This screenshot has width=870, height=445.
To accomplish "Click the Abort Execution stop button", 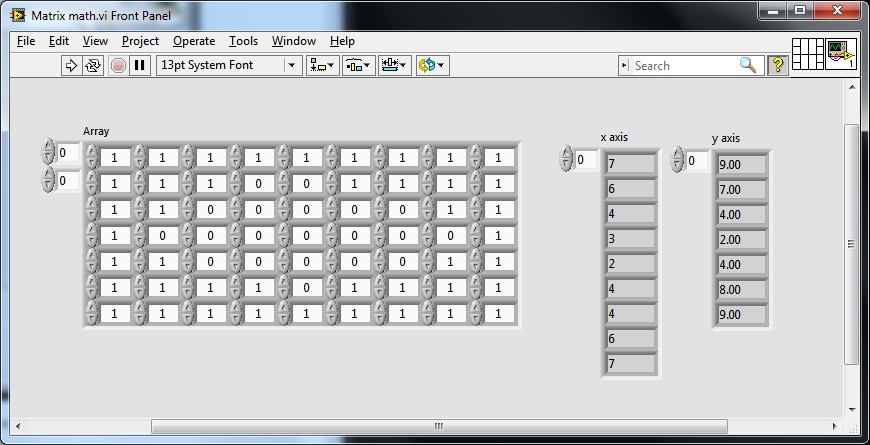I will point(118,65).
